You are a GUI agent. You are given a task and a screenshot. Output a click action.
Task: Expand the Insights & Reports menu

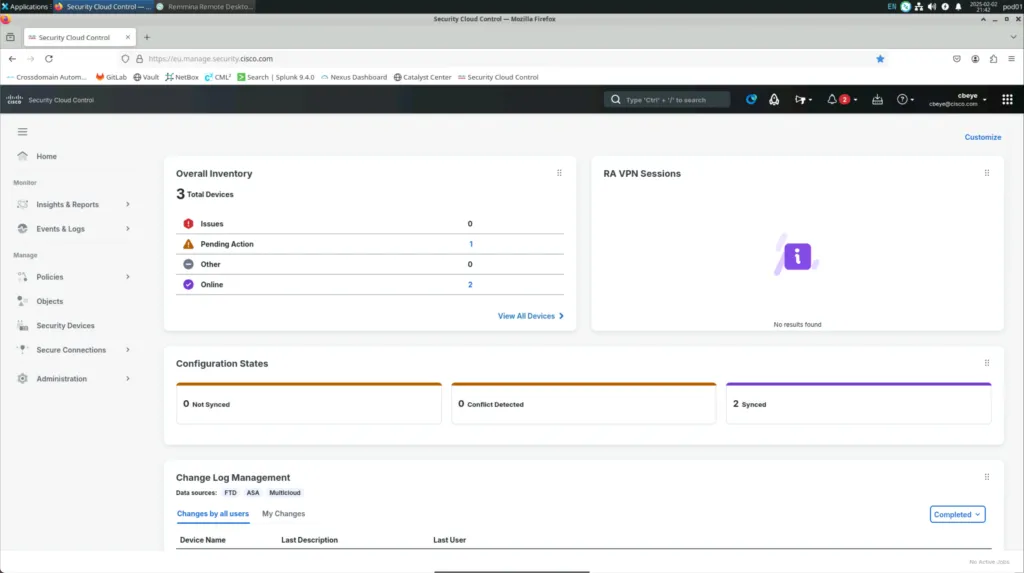pyautogui.click(x=68, y=205)
